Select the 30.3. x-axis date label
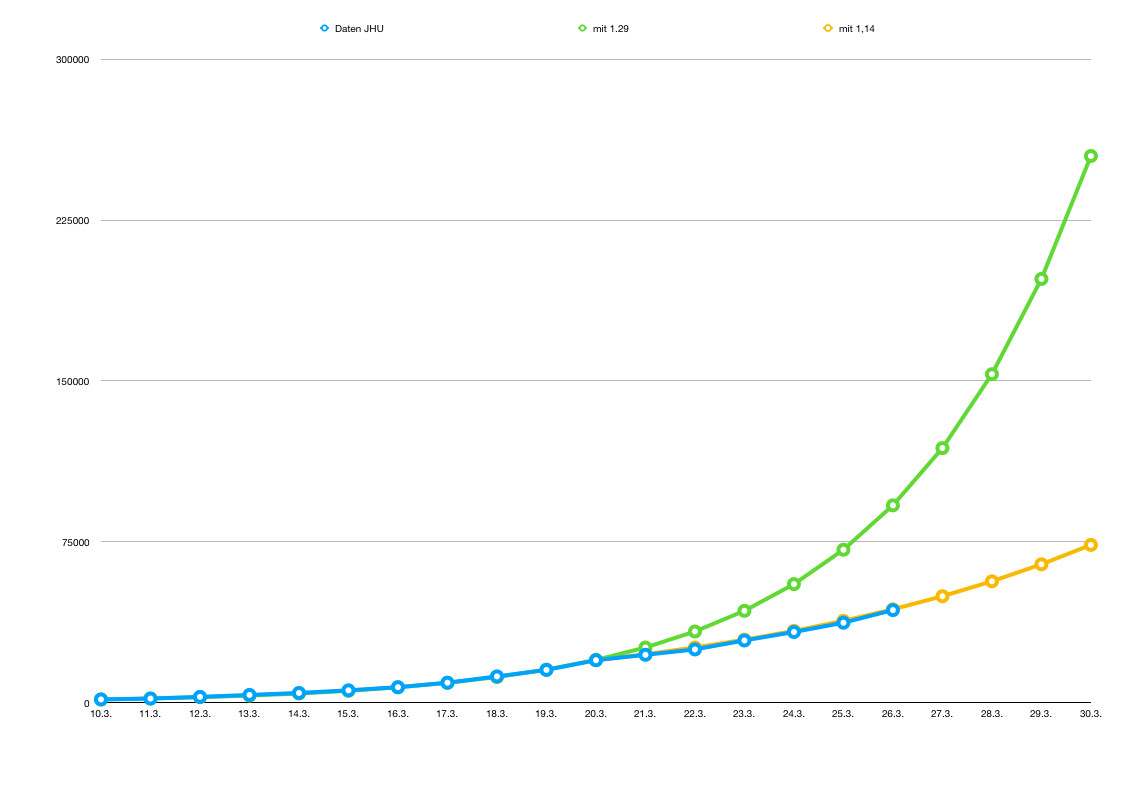Viewport: 1136px width, 798px height. 1091,714
